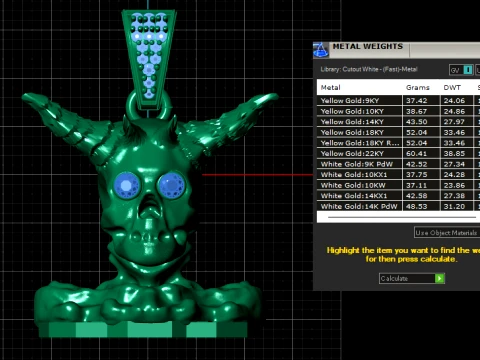Click the 37.75 grams cell
The image size is (480, 360).
pyautogui.click(x=421, y=175)
